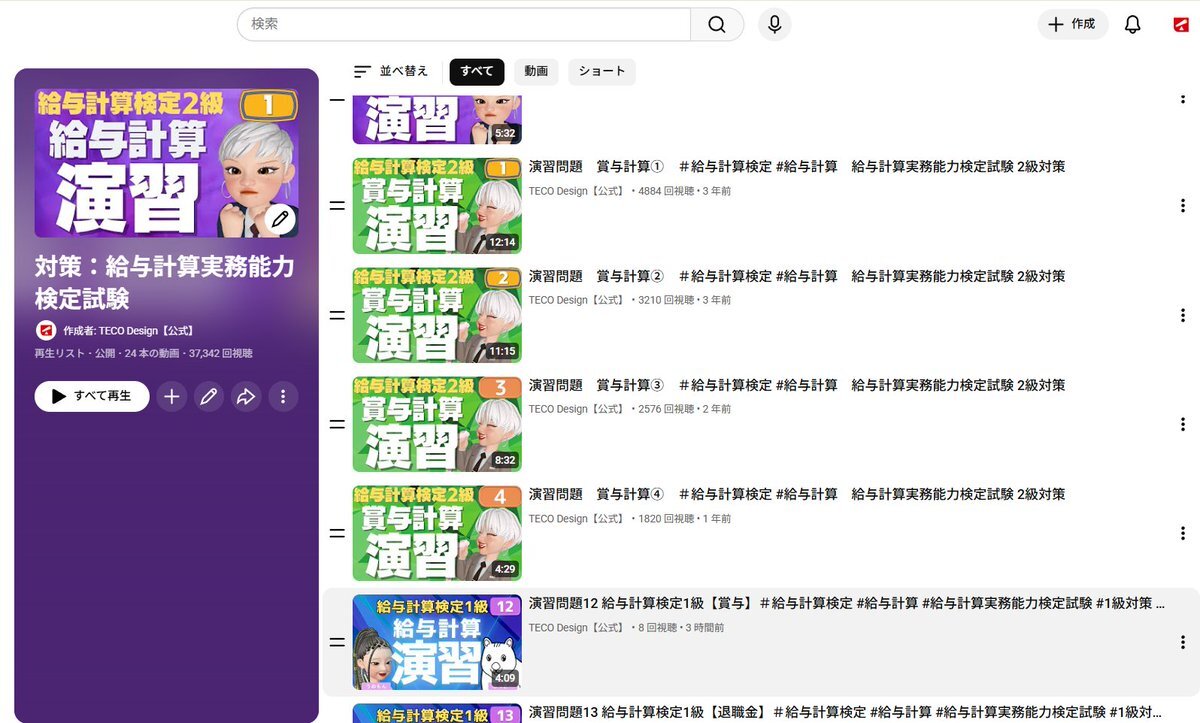Viewport: 1200px width, 723px height.
Task: Click the share arrow icon for playlist
Action: point(246,397)
